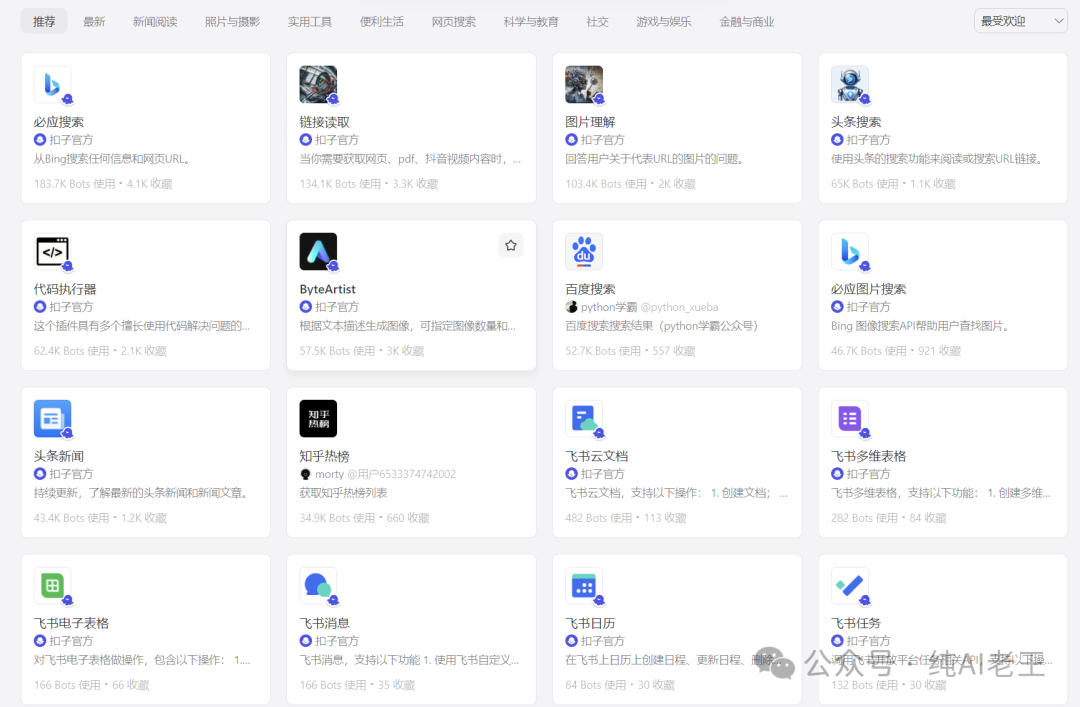Open the 代码执行器 code icon

click(x=52, y=252)
